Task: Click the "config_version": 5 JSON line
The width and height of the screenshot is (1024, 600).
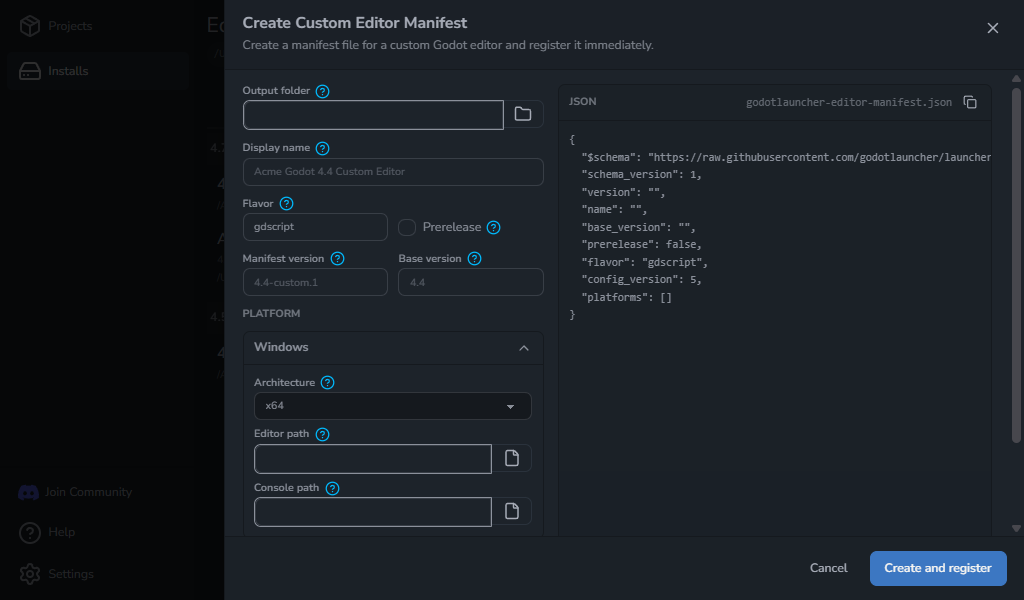Action: (641, 279)
